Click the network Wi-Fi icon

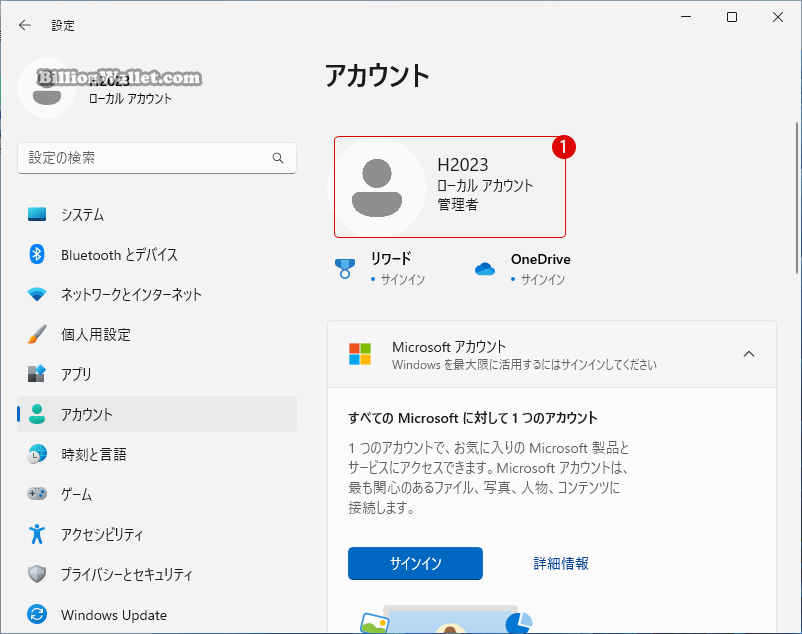tap(37, 295)
